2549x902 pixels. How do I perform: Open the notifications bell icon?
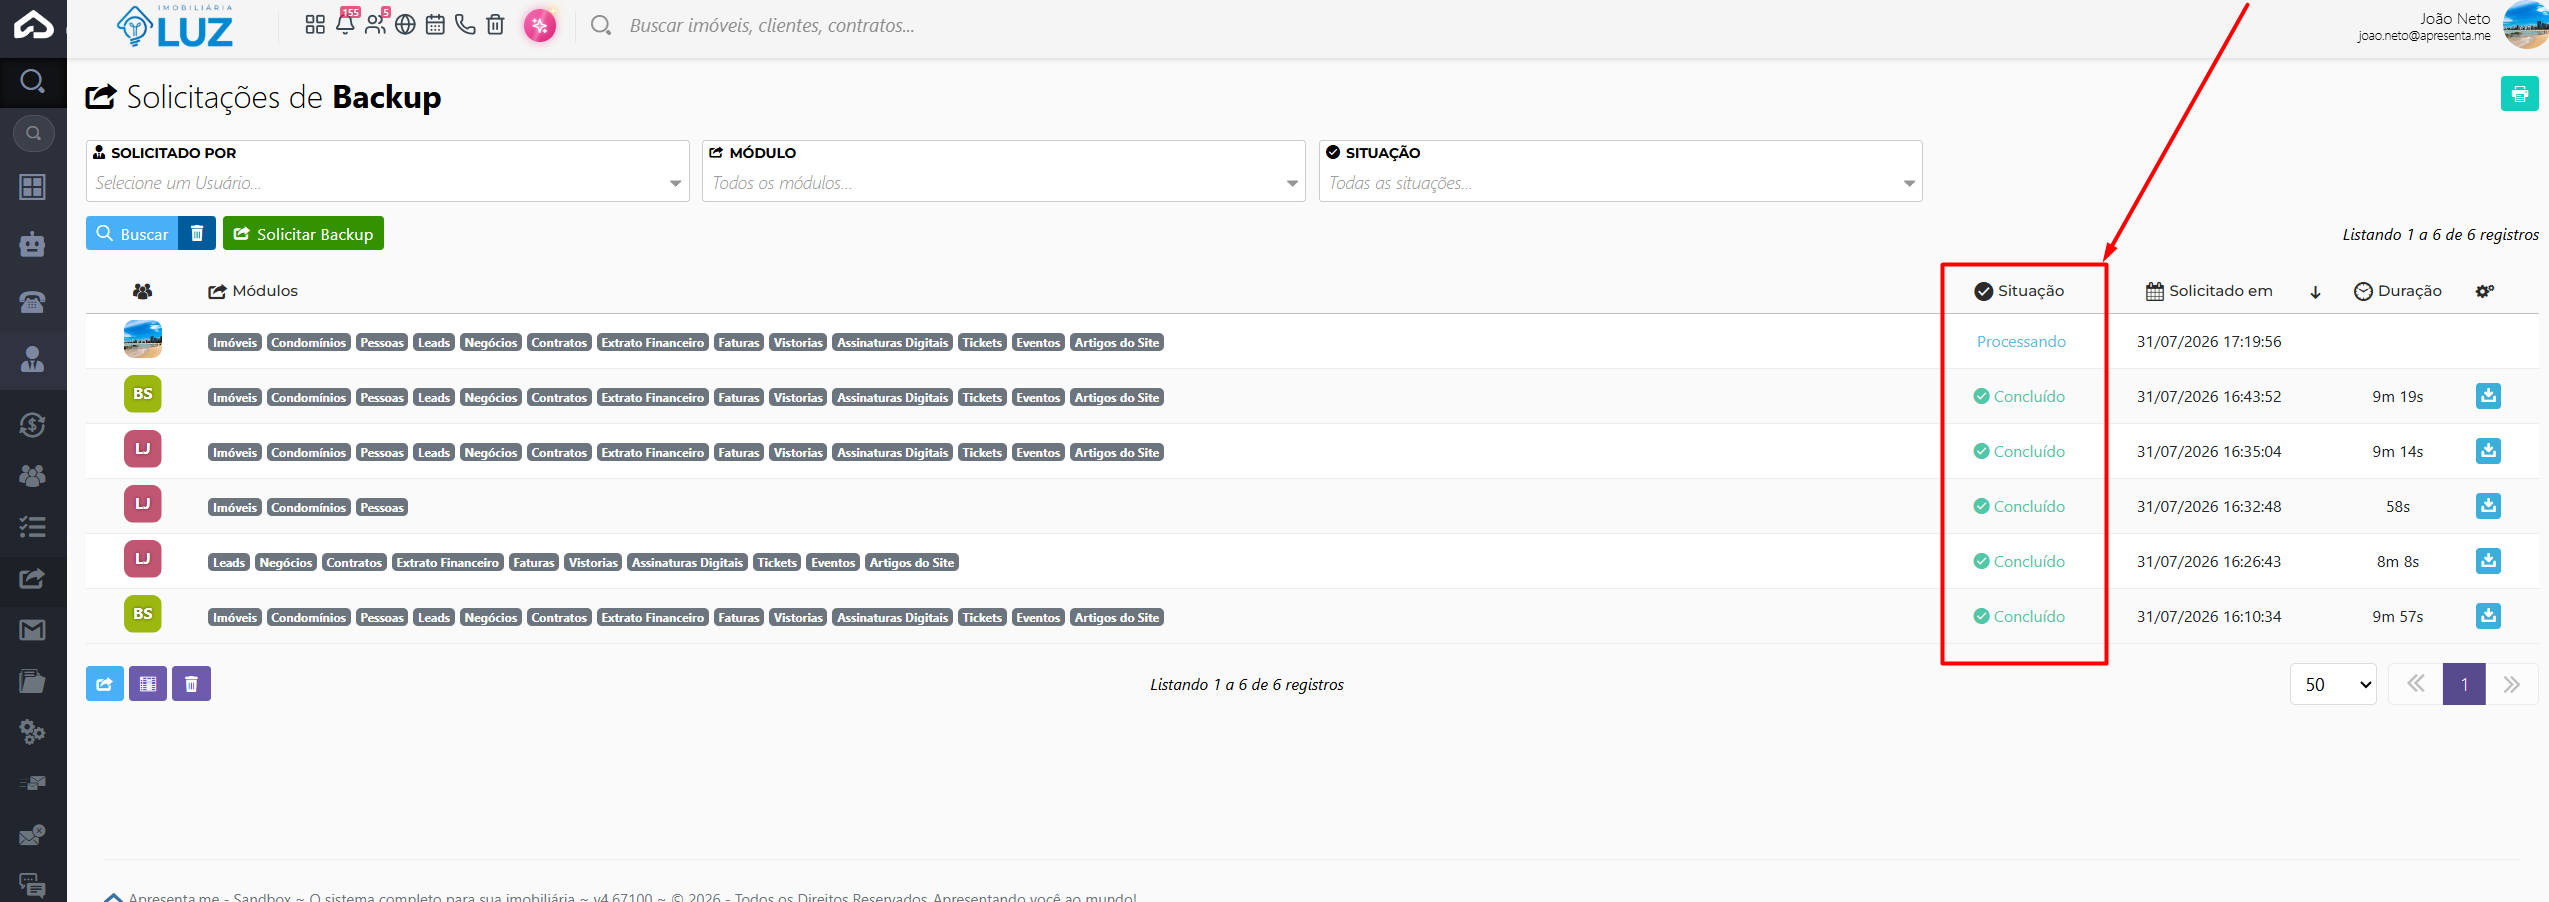345,24
